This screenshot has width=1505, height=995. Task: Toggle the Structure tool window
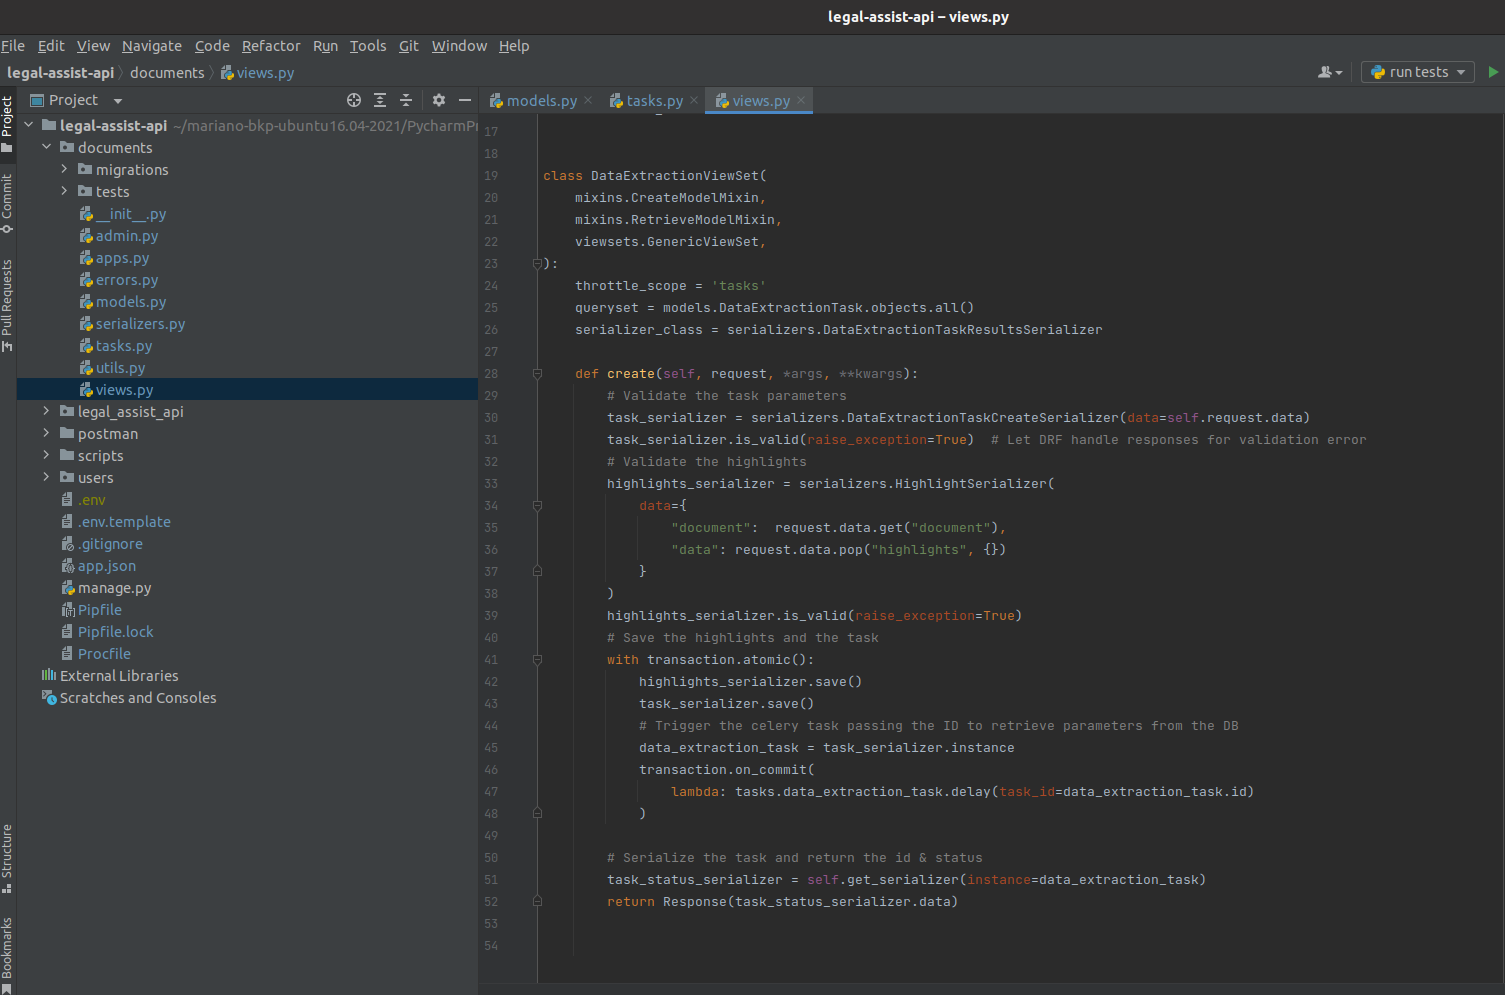pos(7,857)
